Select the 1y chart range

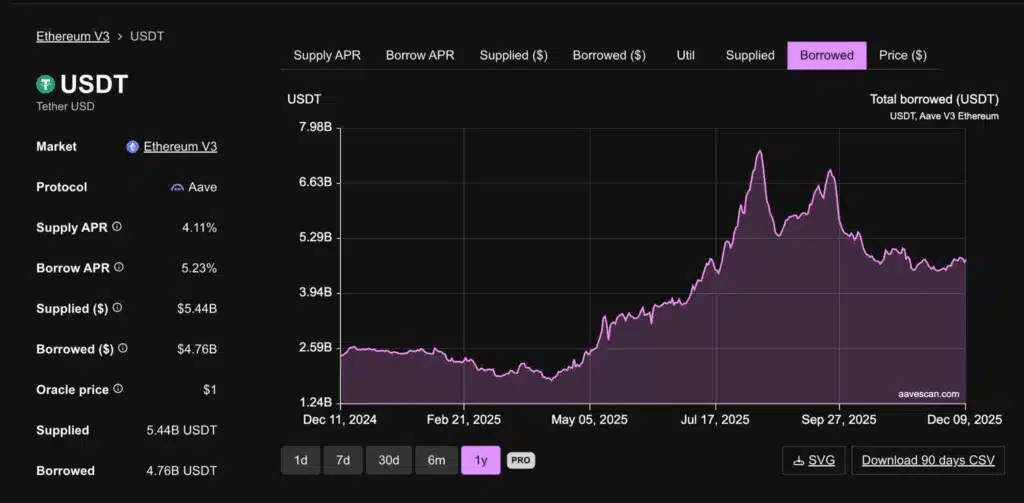(x=481, y=461)
